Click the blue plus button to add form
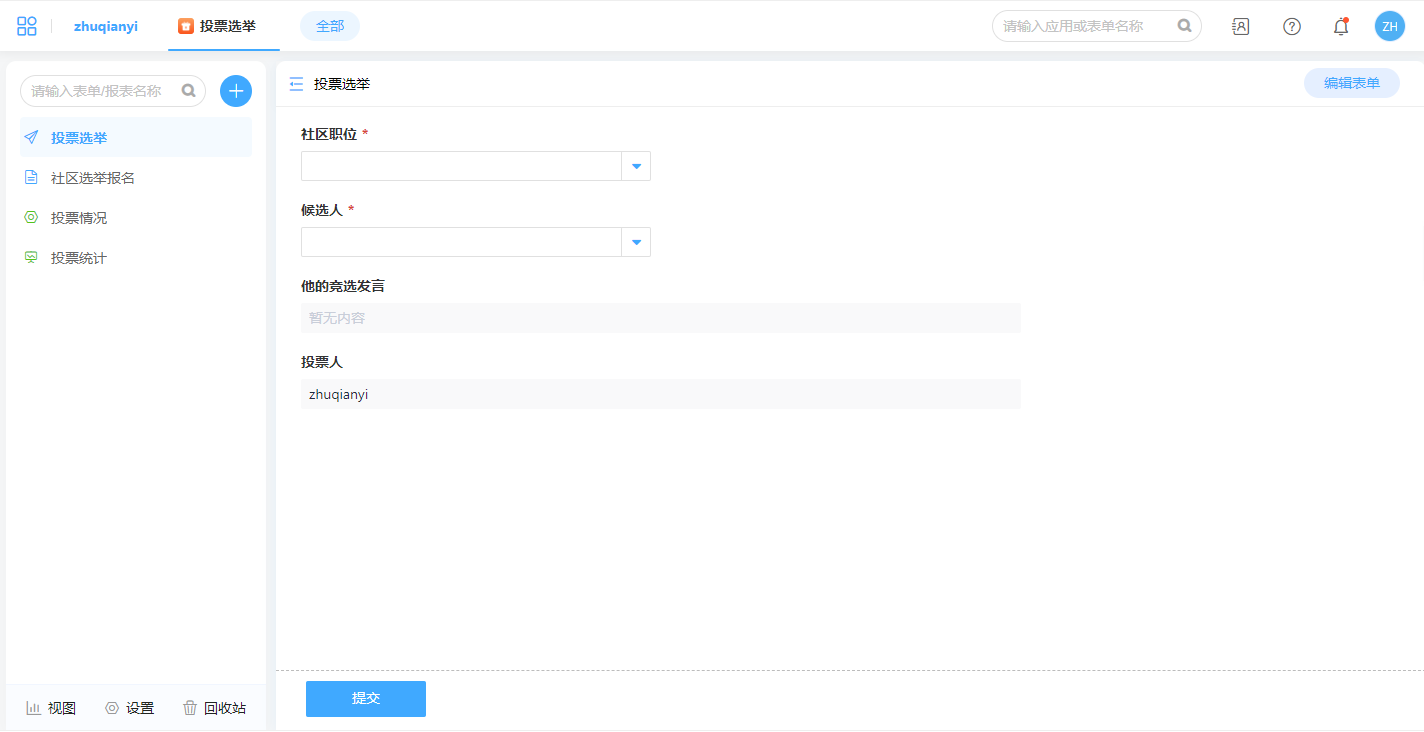Image resolution: width=1424 pixels, height=732 pixels. point(236,91)
